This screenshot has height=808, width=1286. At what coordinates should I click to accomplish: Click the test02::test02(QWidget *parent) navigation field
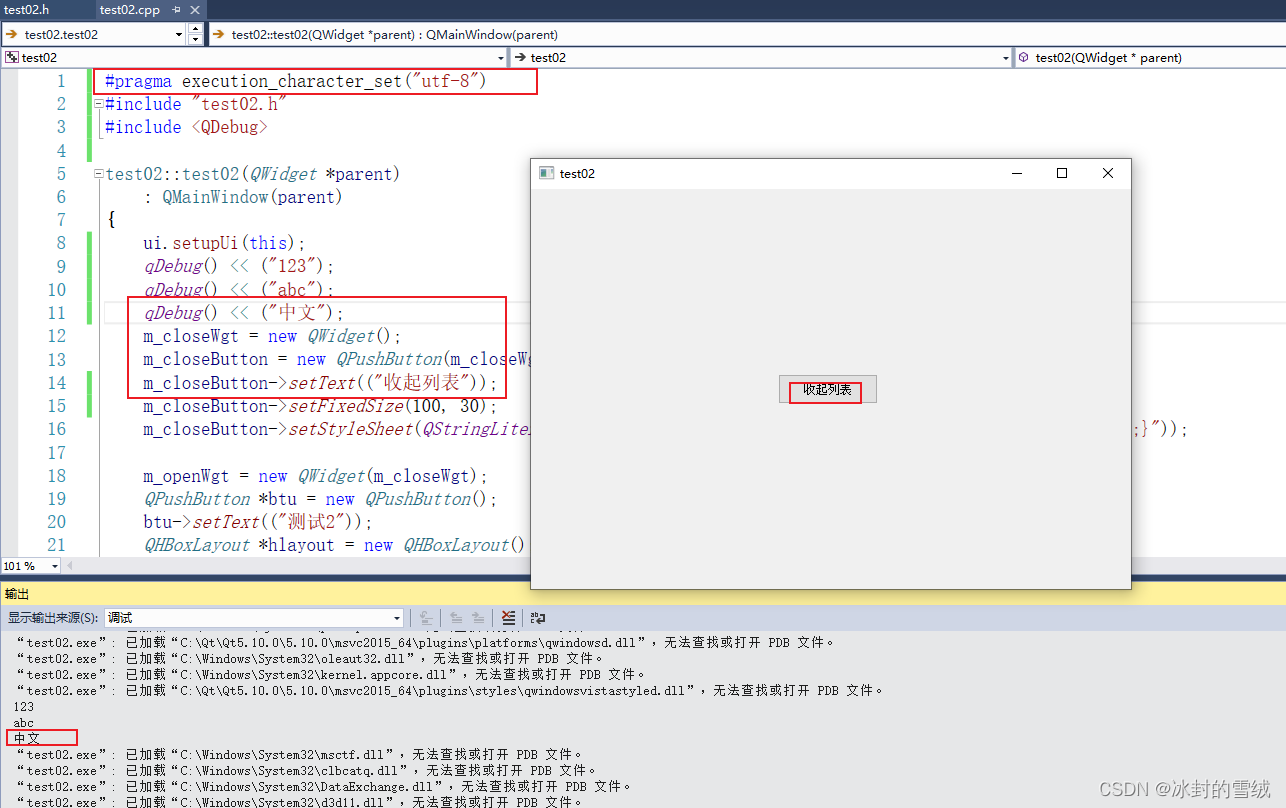point(745,34)
